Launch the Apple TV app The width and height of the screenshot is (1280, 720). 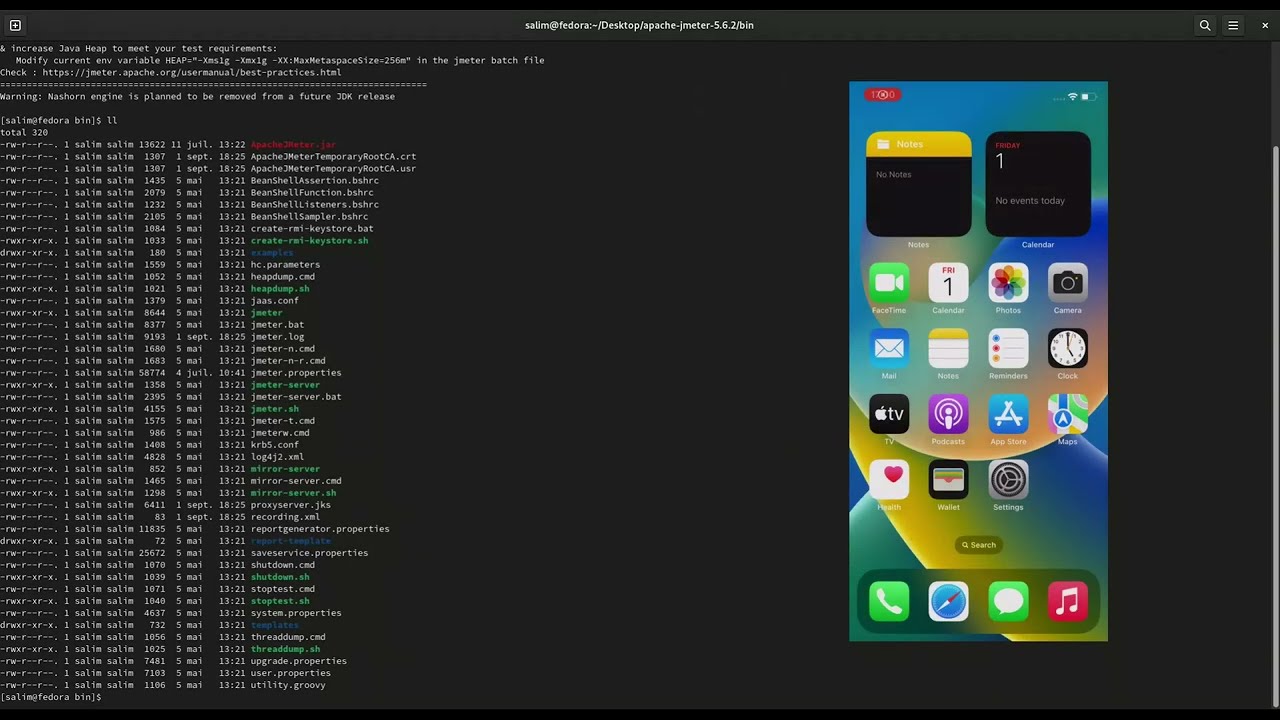pyautogui.click(x=889, y=414)
